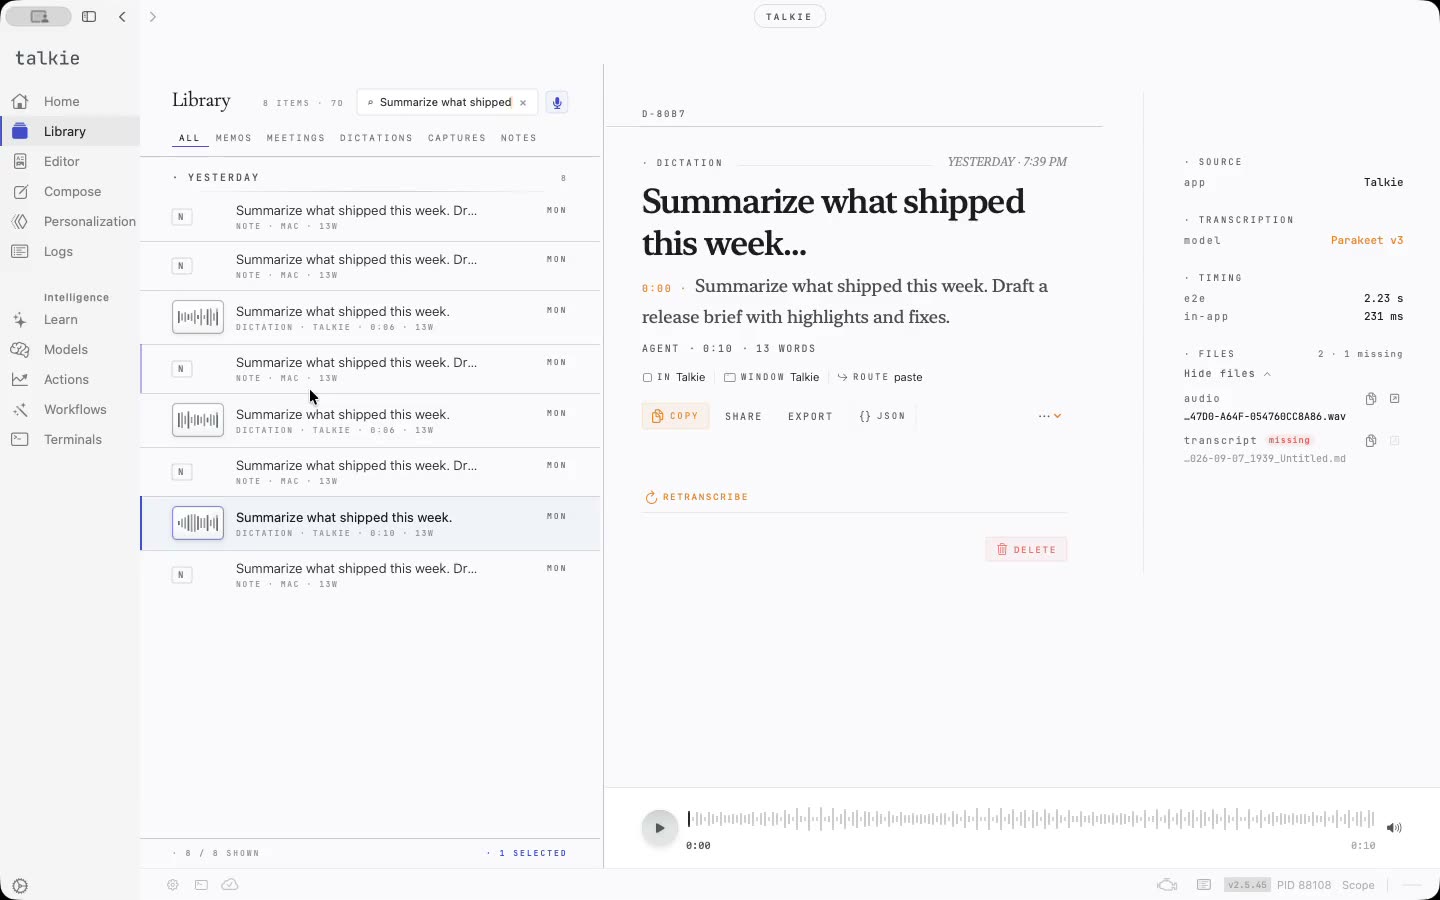Seek within the audio waveform scrubber
1440x900 pixels.
(1032, 820)
